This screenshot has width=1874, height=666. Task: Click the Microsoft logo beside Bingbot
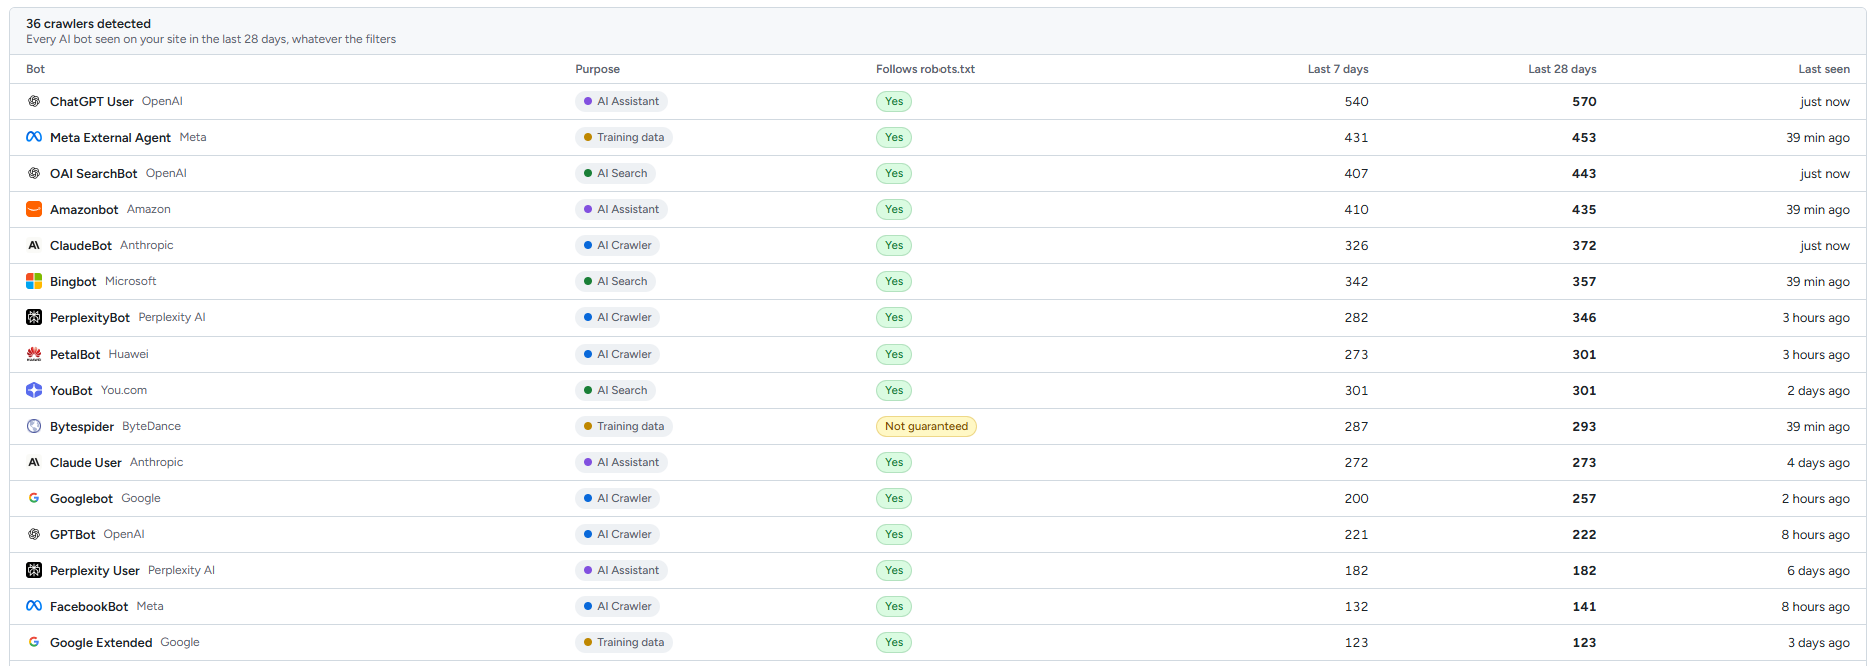[x=34, y=281]
